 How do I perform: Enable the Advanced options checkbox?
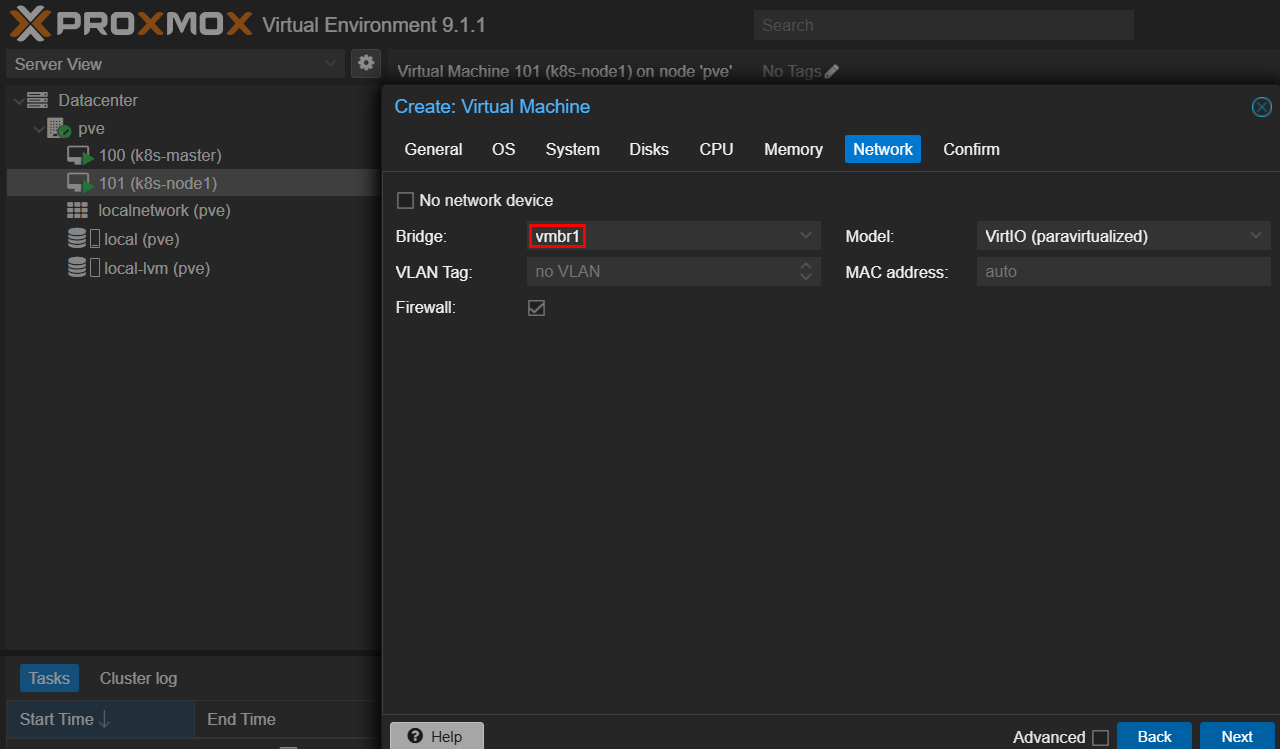coord(1100,738)
